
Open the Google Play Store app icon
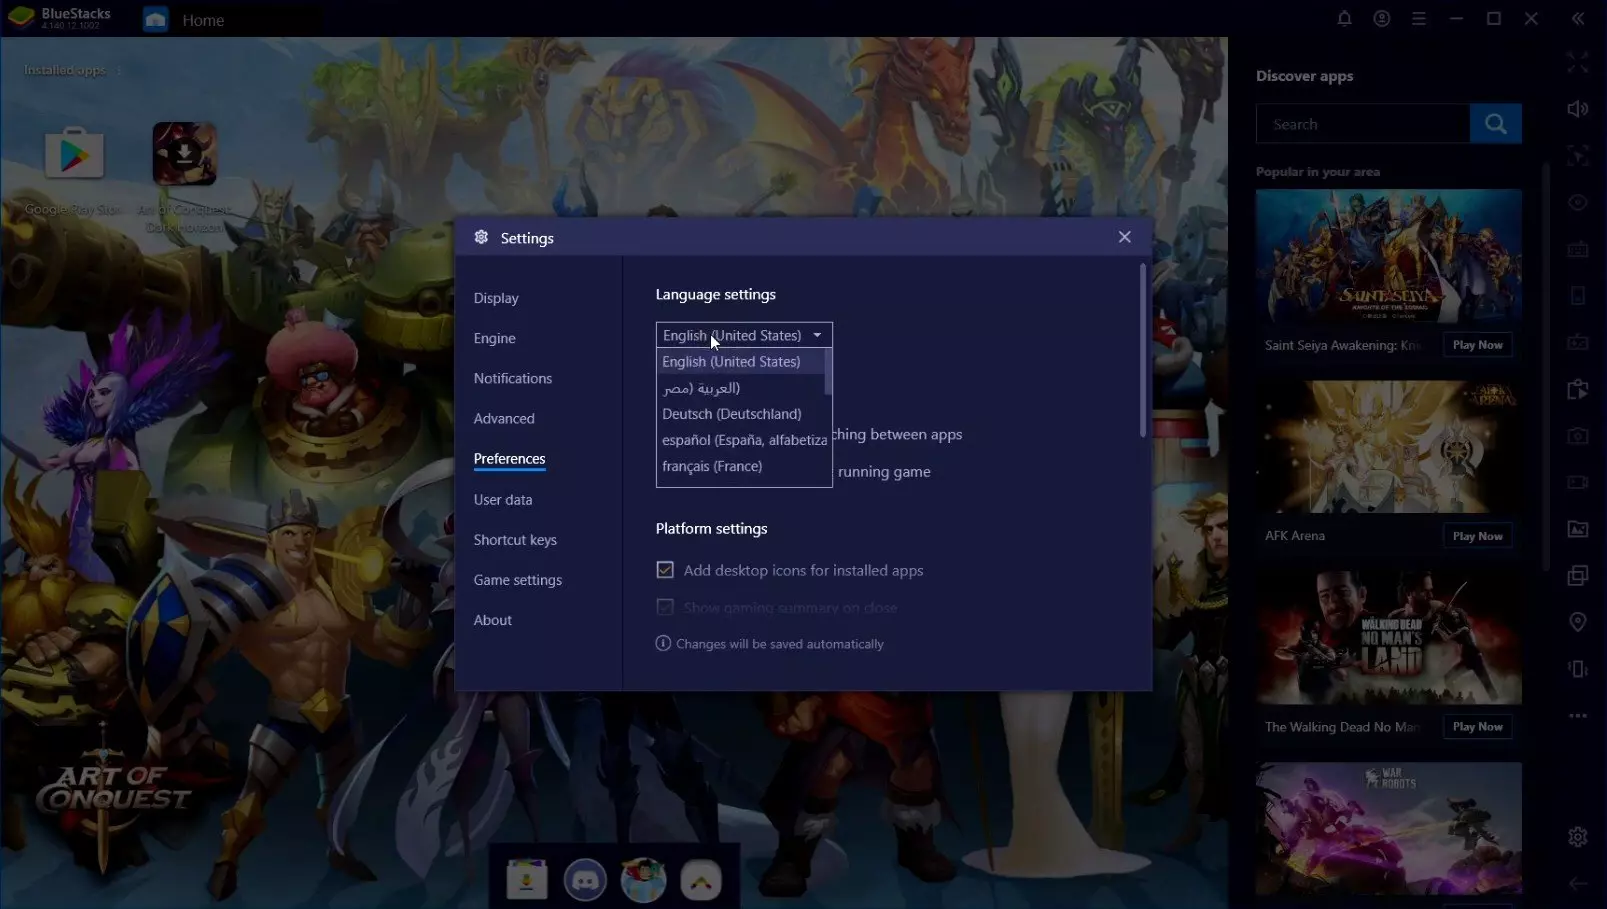[74, 156]
